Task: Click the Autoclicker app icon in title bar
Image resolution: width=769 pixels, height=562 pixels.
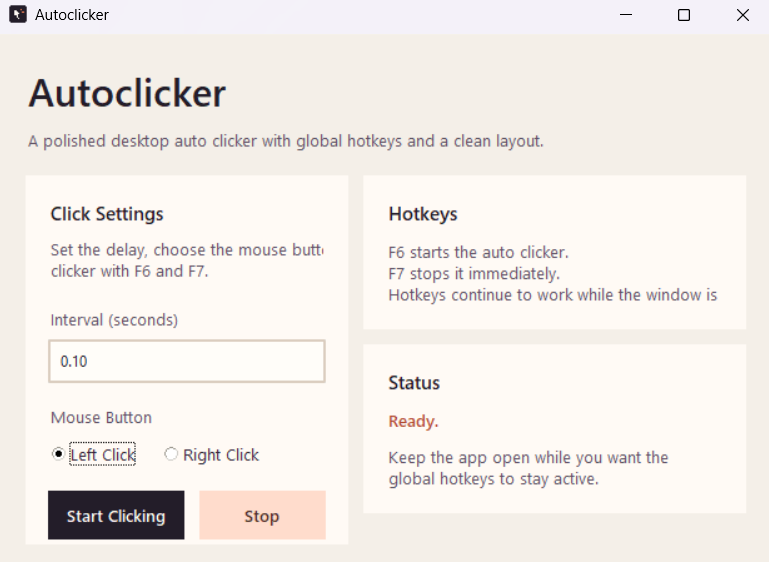Action: pyautogui.click(x=18, y=15)
